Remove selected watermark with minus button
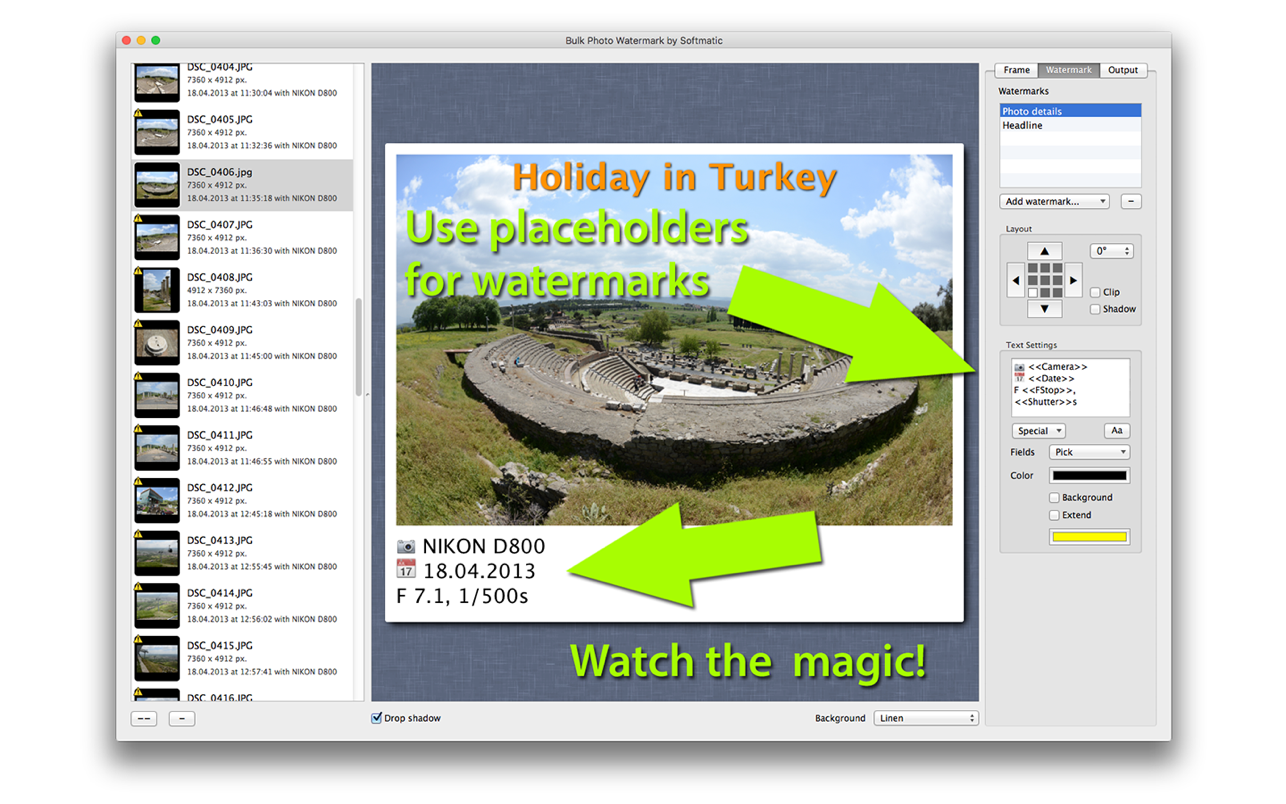 pyautogui.click(x=1130, y=201)
